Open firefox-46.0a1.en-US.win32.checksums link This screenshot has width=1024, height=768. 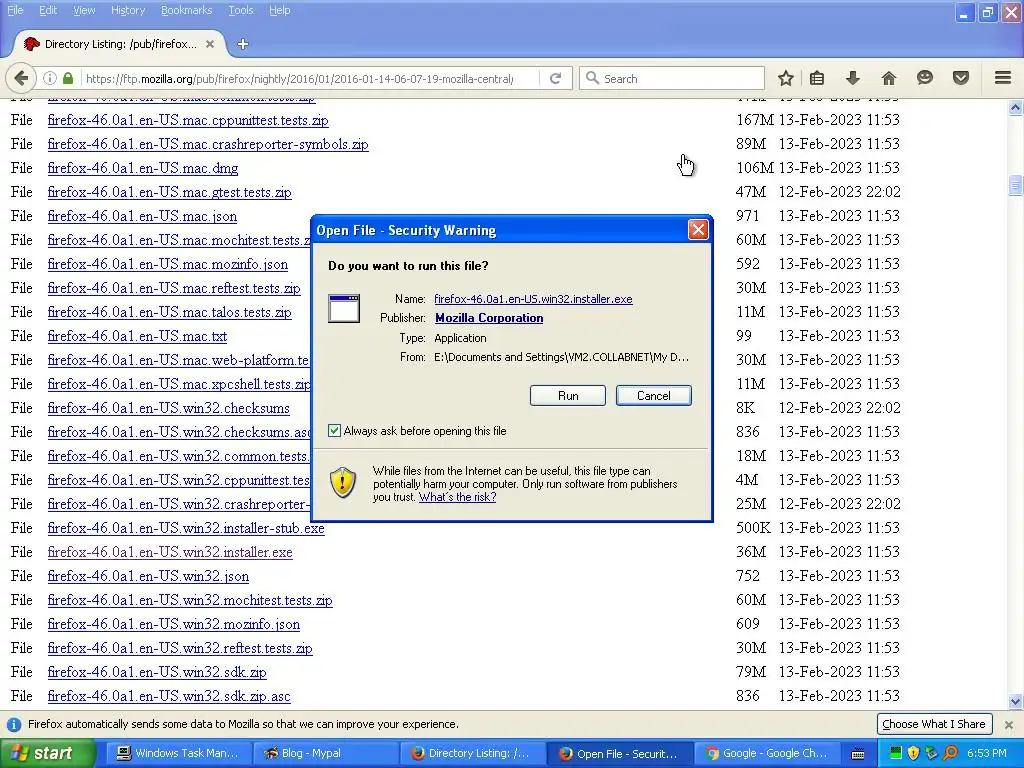click(x=168, y=408)
